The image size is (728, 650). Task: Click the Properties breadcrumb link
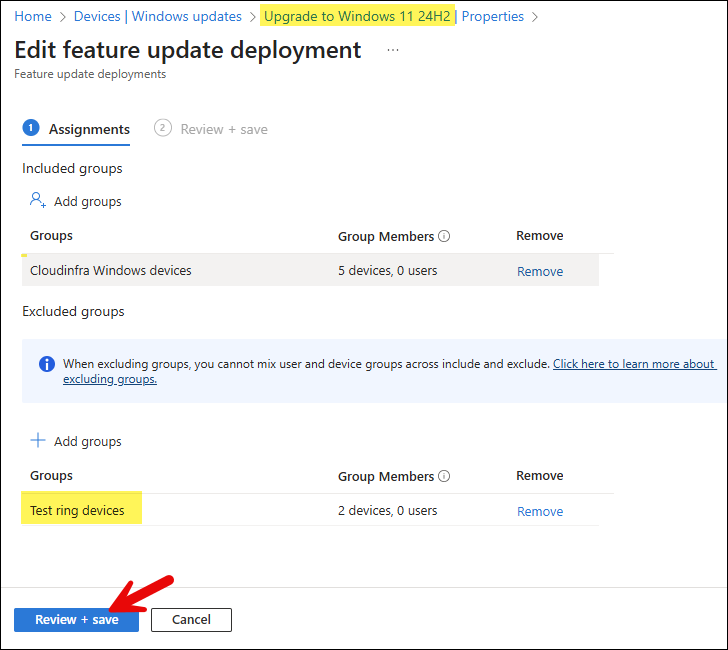click(x=493, y=16)
